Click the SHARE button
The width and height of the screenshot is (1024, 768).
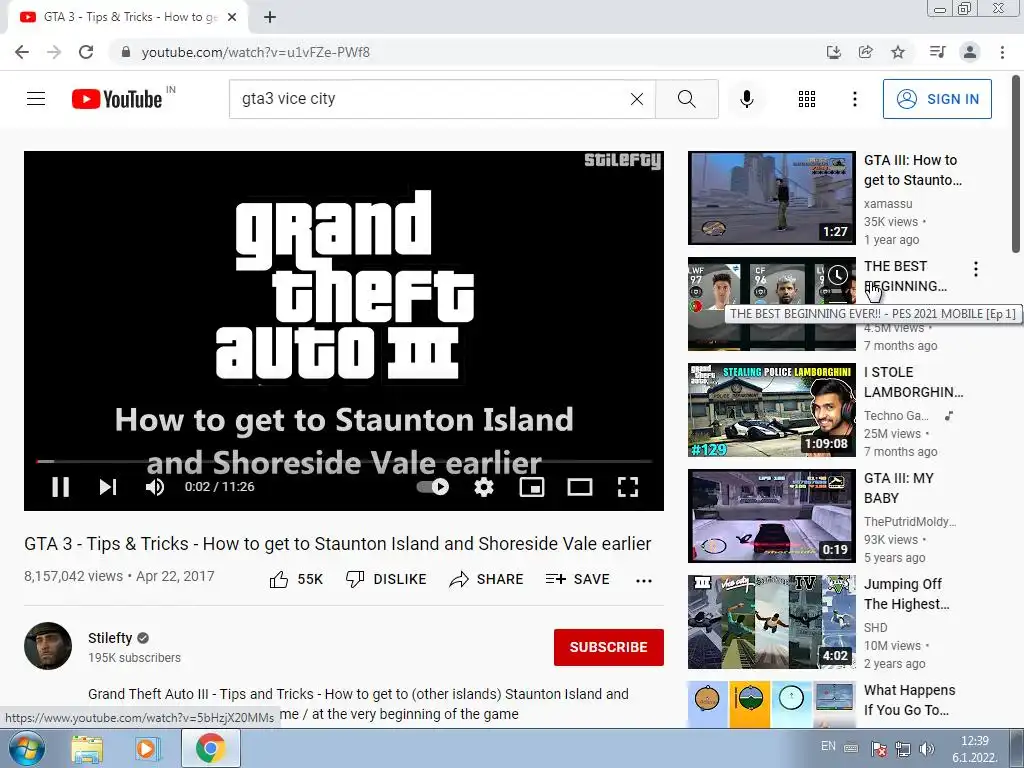click(x=487, y=579)
